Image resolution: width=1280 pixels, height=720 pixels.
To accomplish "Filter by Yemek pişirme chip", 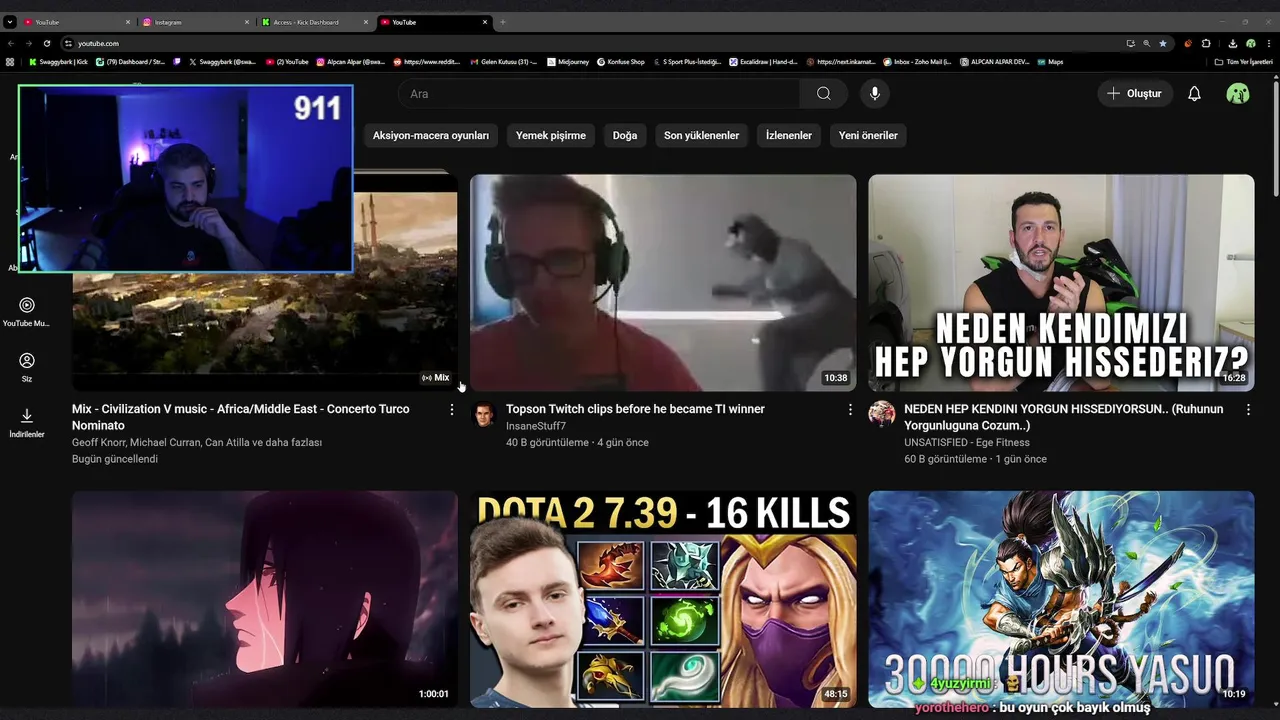I will [x=551, y=135].
